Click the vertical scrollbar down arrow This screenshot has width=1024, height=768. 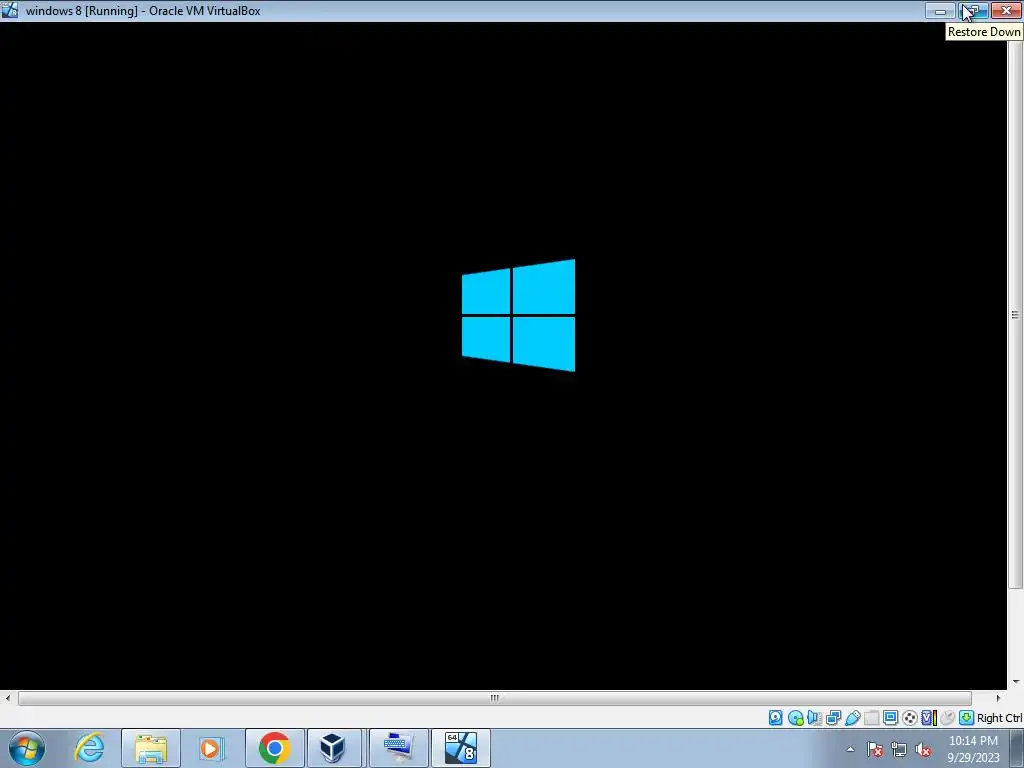pos(1016,682)
